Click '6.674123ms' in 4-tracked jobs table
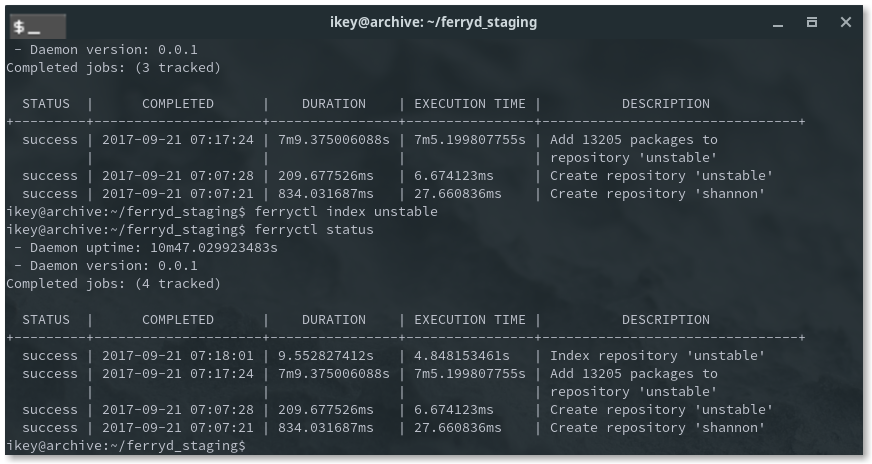The image size is (872, 464). click(454, 410)
